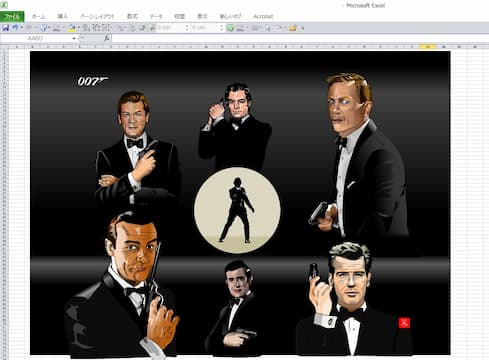
Task: Expand the Undo history dropdown arrow
Action: click(21, 28)
